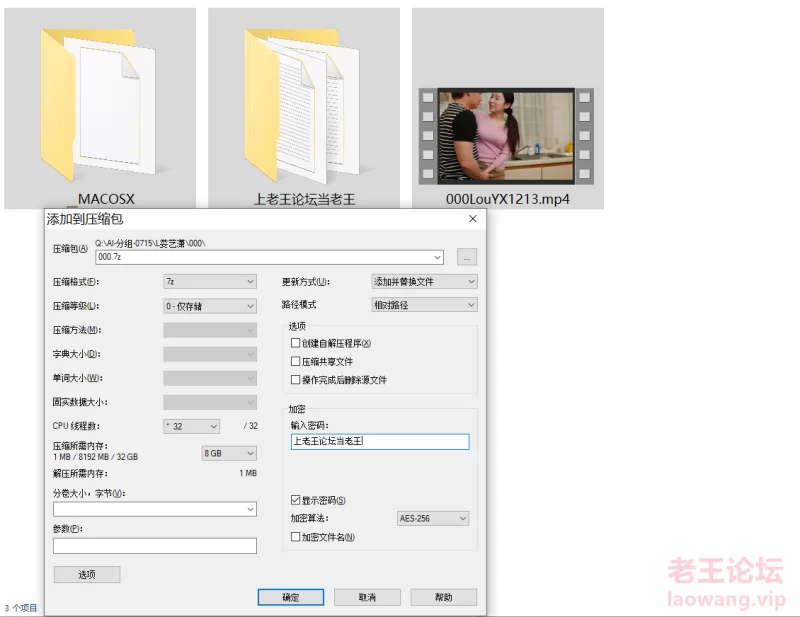The image size is (800, 617).
Task: Select the 000LouYX1213.mp4 video thumbnail
Action: coord(506,136)
